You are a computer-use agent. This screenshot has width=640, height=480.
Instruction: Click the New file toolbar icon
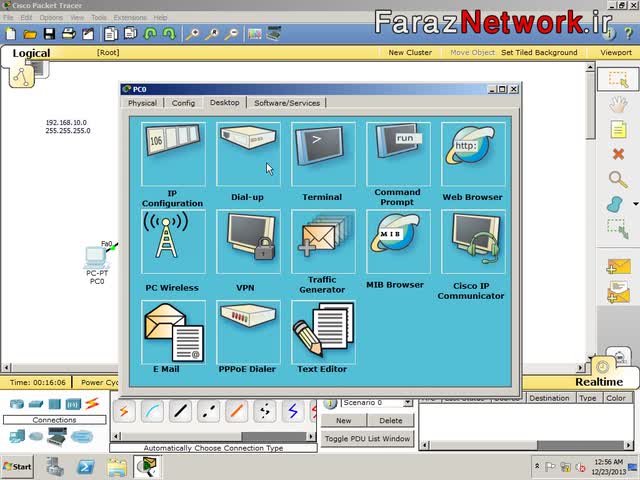point(11,34)
